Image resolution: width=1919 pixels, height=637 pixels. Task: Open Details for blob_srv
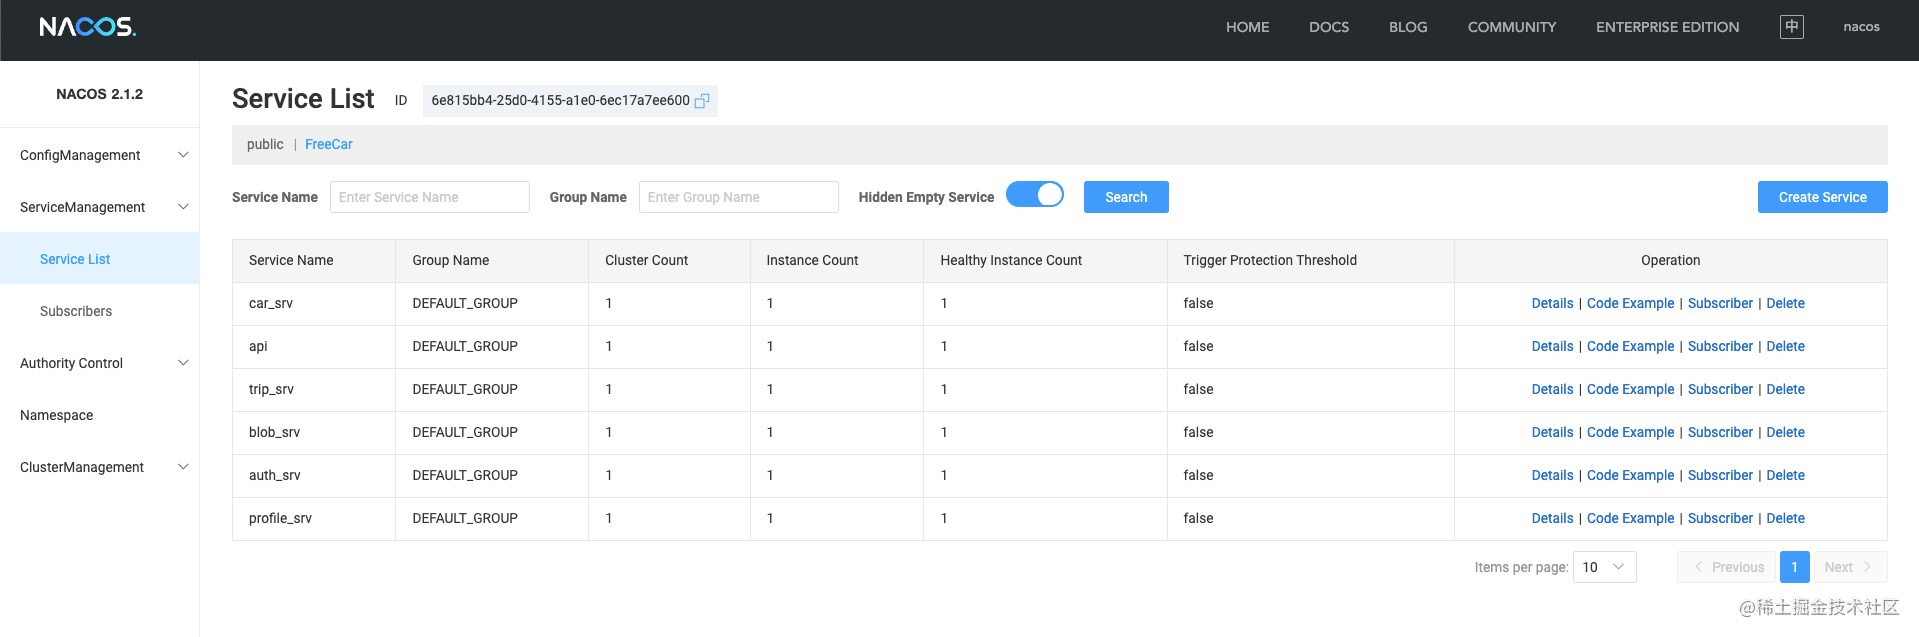[1552, 432]
